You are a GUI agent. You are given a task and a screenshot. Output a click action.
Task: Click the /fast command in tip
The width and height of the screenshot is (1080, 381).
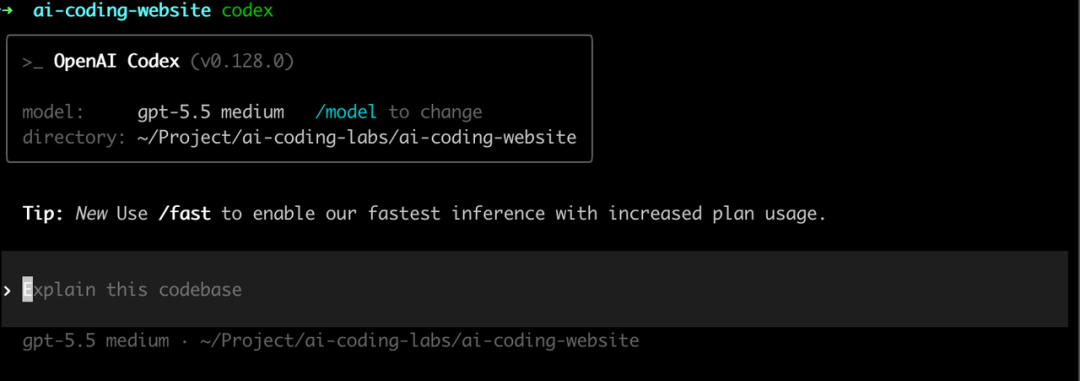pos(184,214)
